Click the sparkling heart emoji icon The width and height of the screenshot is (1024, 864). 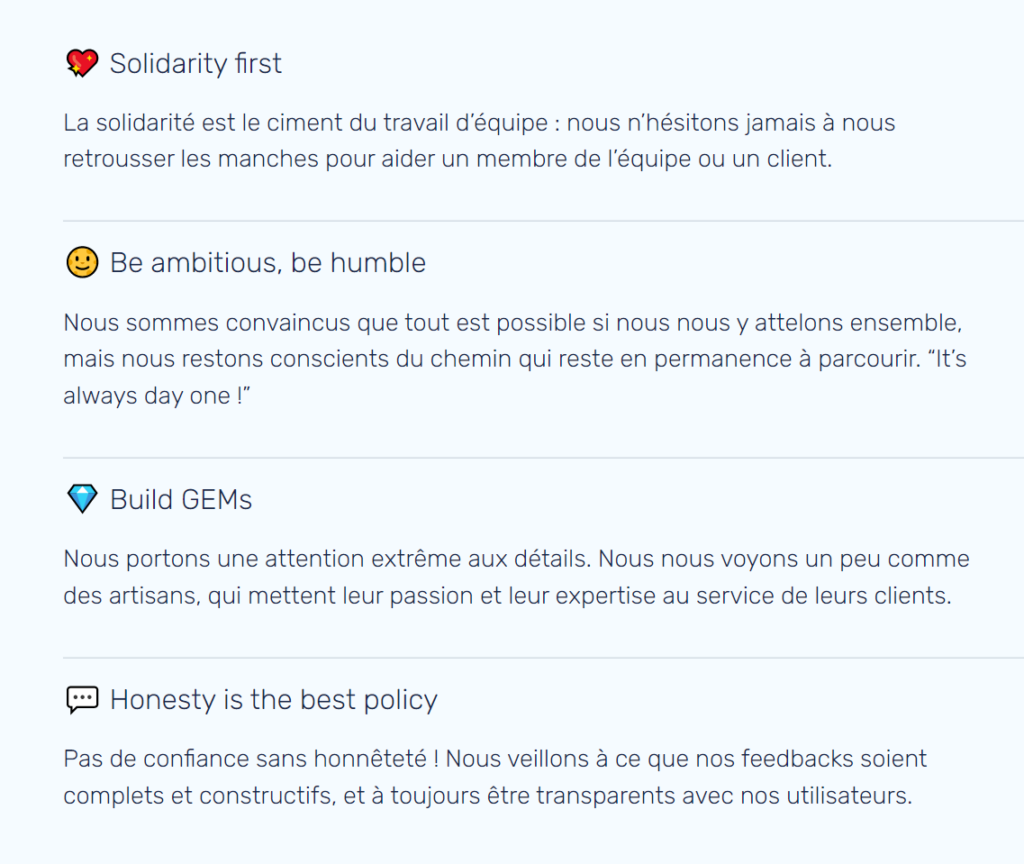click(82, 63)
